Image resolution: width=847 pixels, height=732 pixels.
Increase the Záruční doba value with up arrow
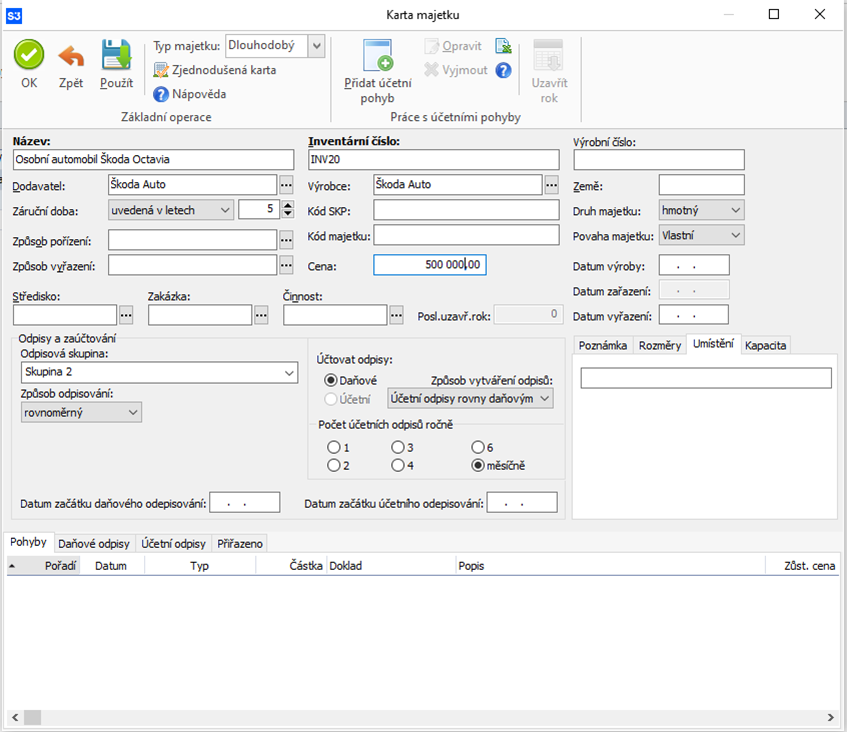pos(288,205)
